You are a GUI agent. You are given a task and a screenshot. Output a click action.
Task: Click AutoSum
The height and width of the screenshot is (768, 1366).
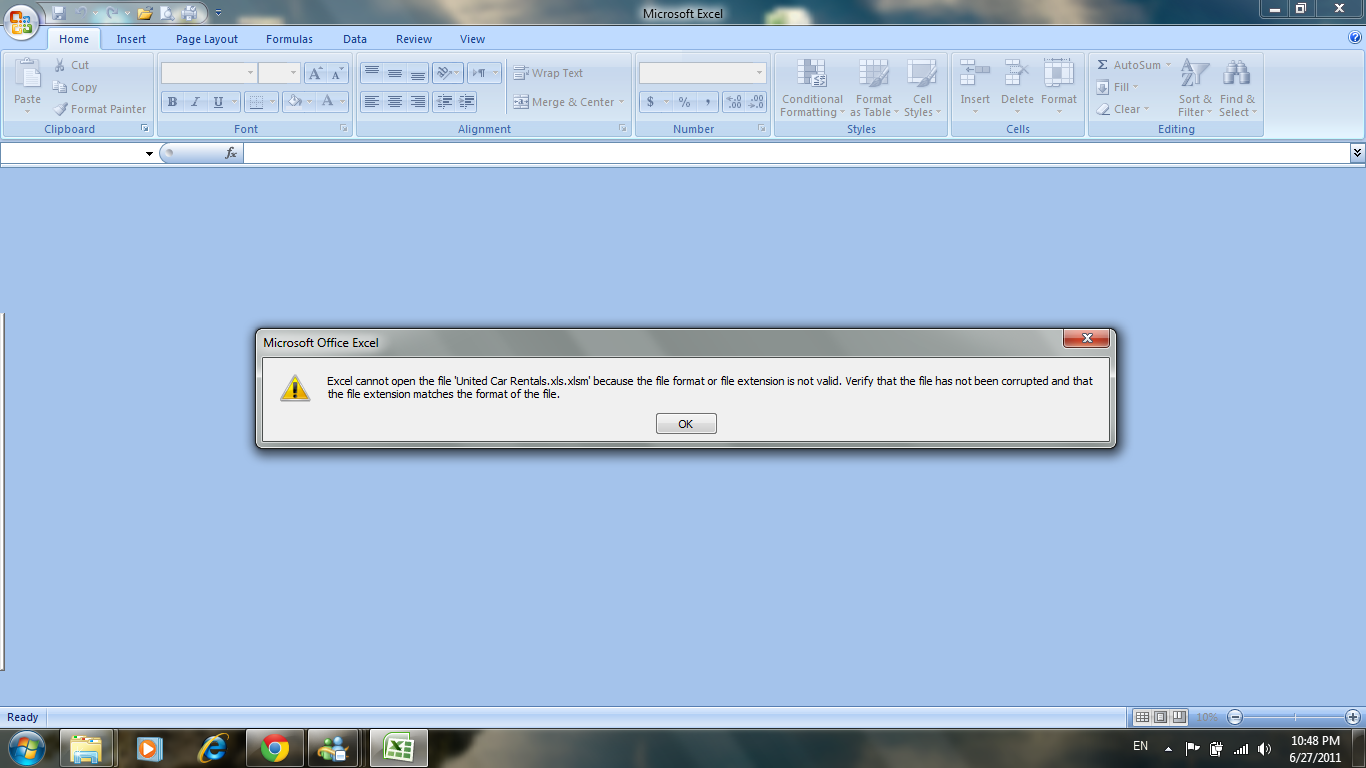1133,65
